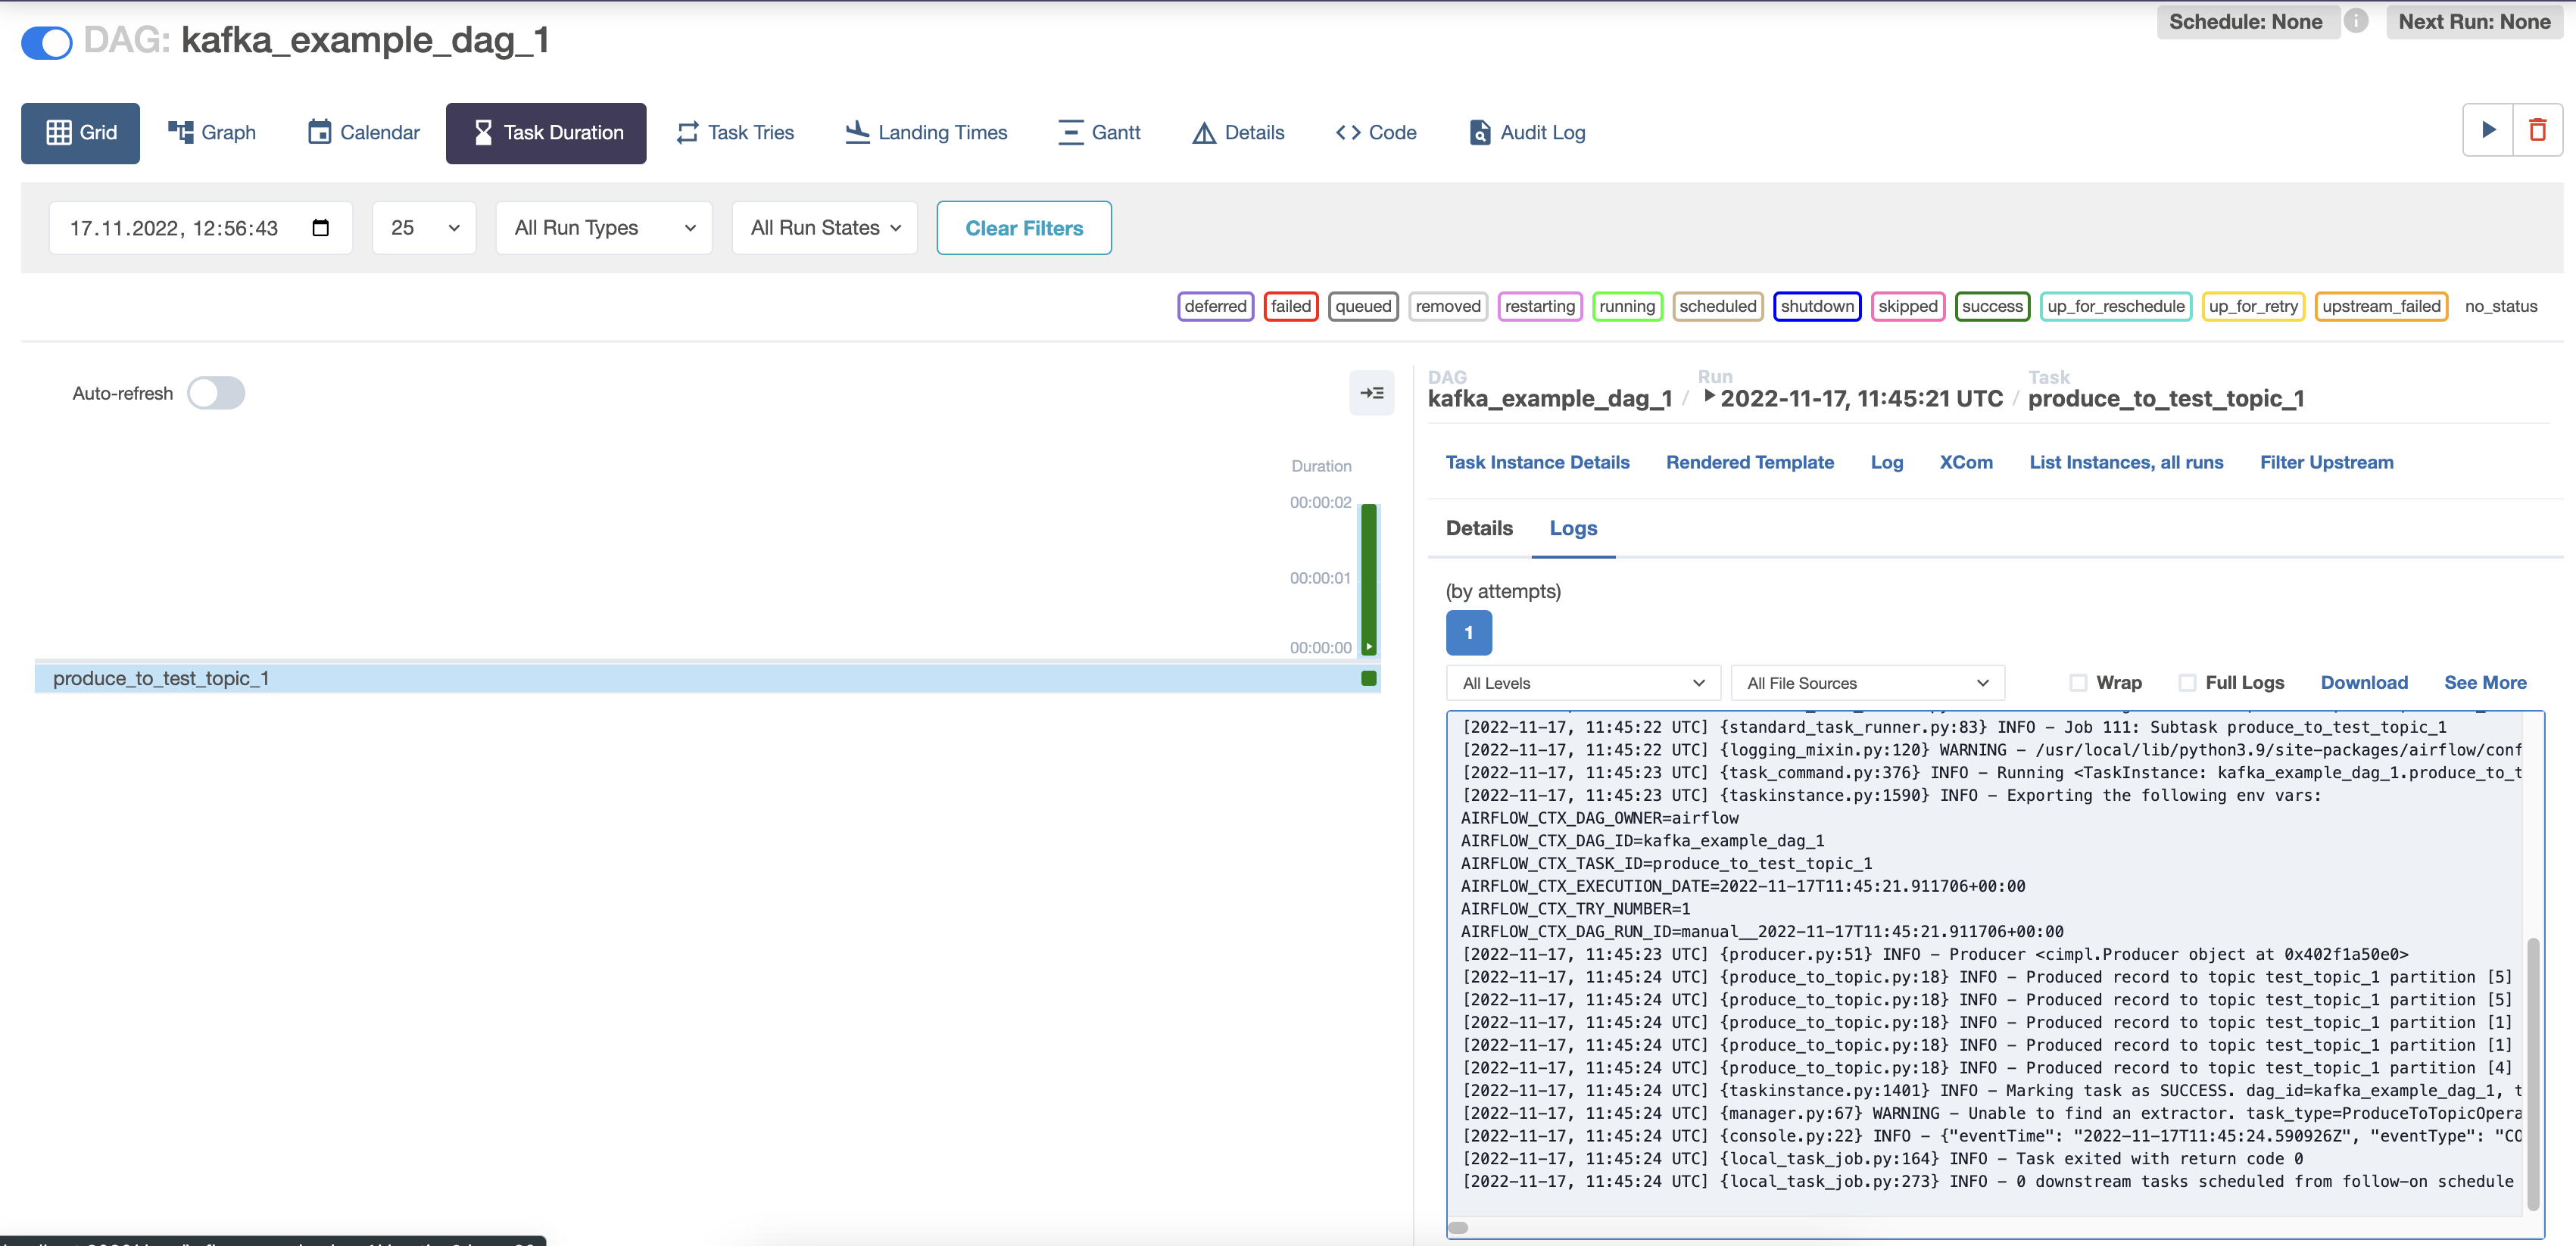
Task: Check the Wrap checkbox in the logs panel
Action: pyautogui.click(x=2080, y=681)
